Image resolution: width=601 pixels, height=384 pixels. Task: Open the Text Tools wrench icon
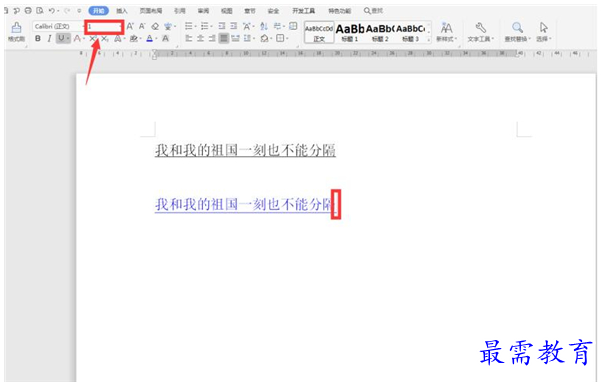click(x=481, y=28)
